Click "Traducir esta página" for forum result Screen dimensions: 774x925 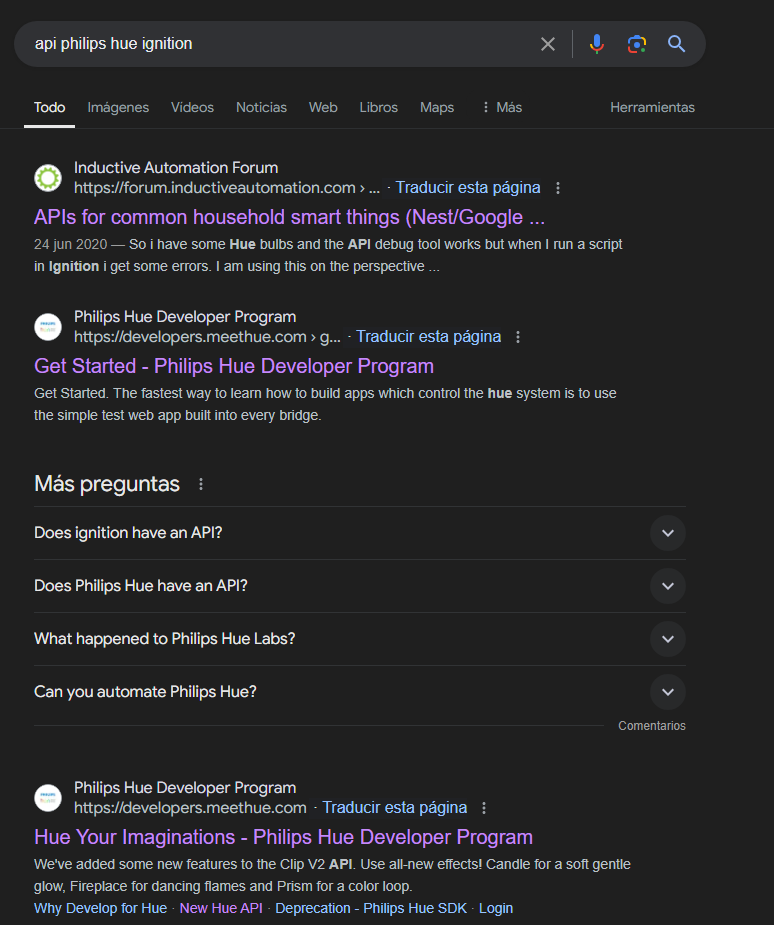pyautogui.click(x=468, y=188)
